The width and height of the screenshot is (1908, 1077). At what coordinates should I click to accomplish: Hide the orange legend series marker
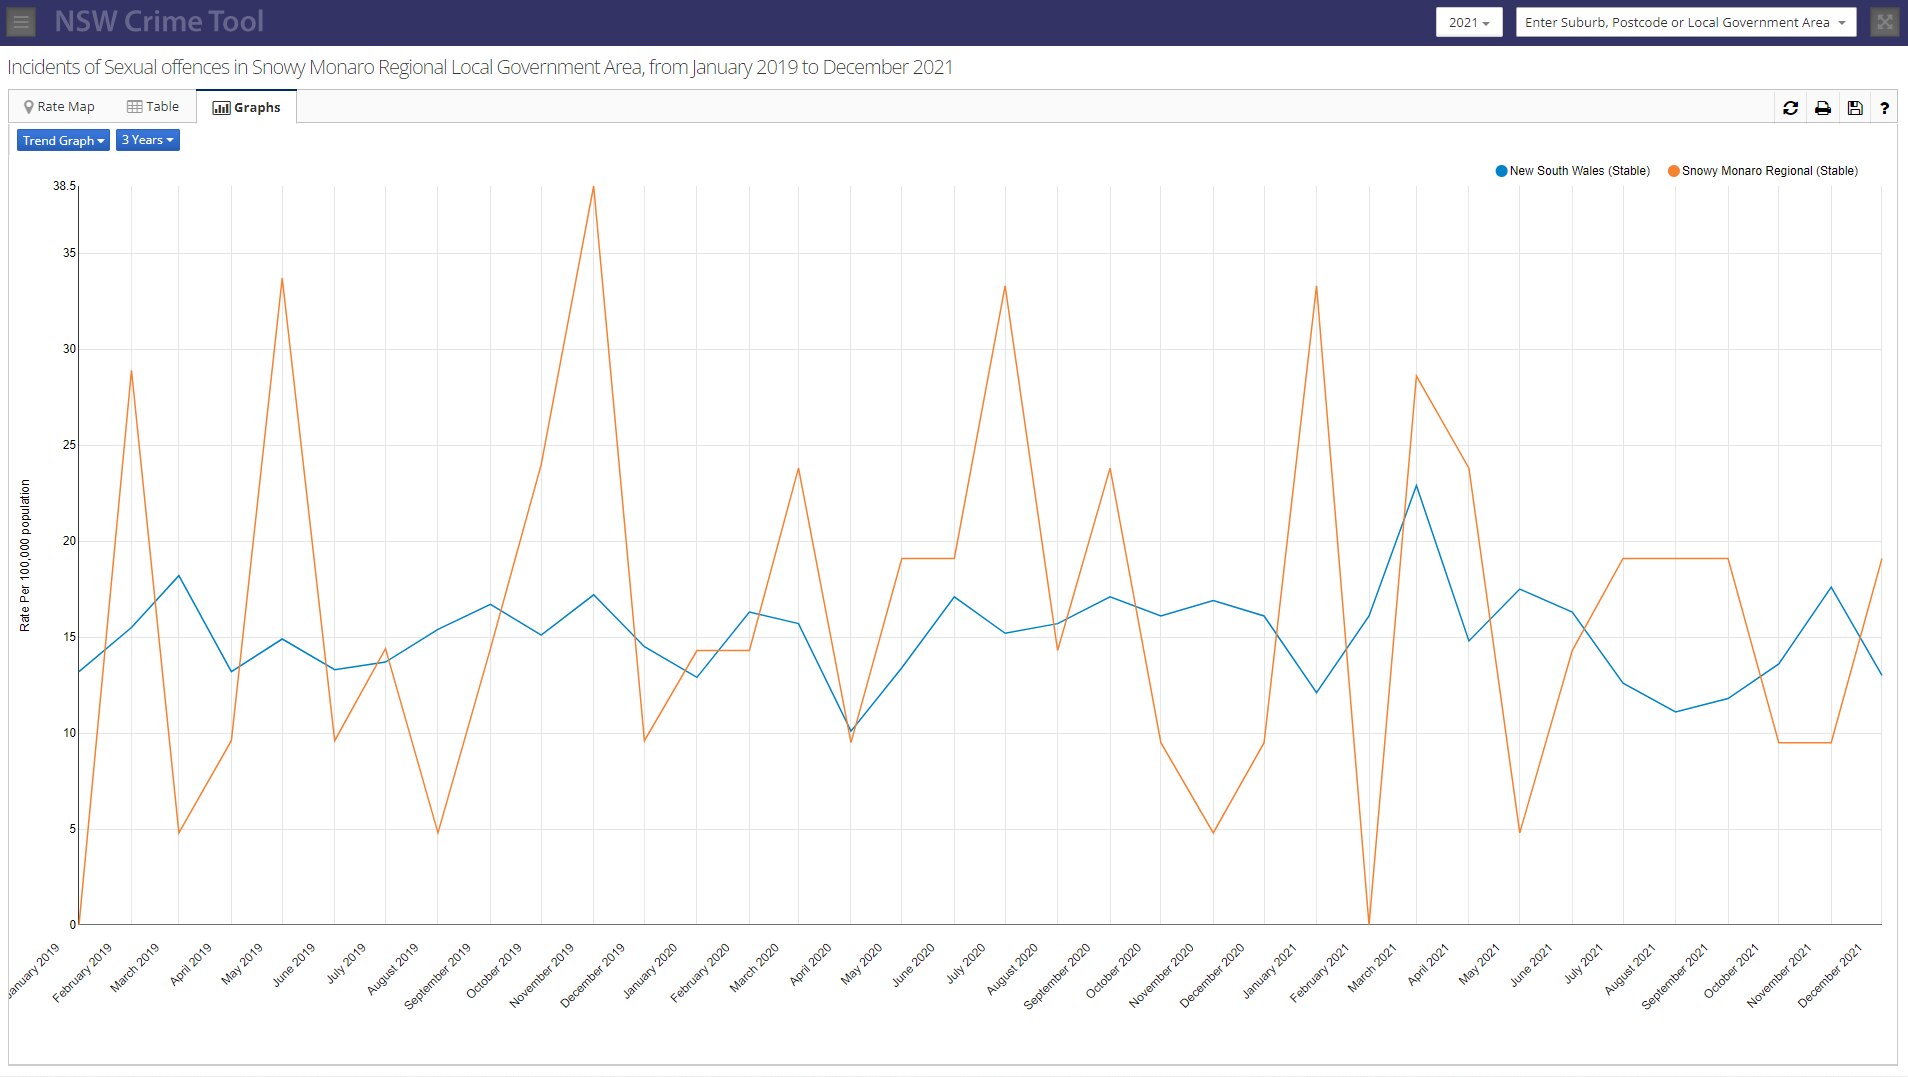point(1671,170)
